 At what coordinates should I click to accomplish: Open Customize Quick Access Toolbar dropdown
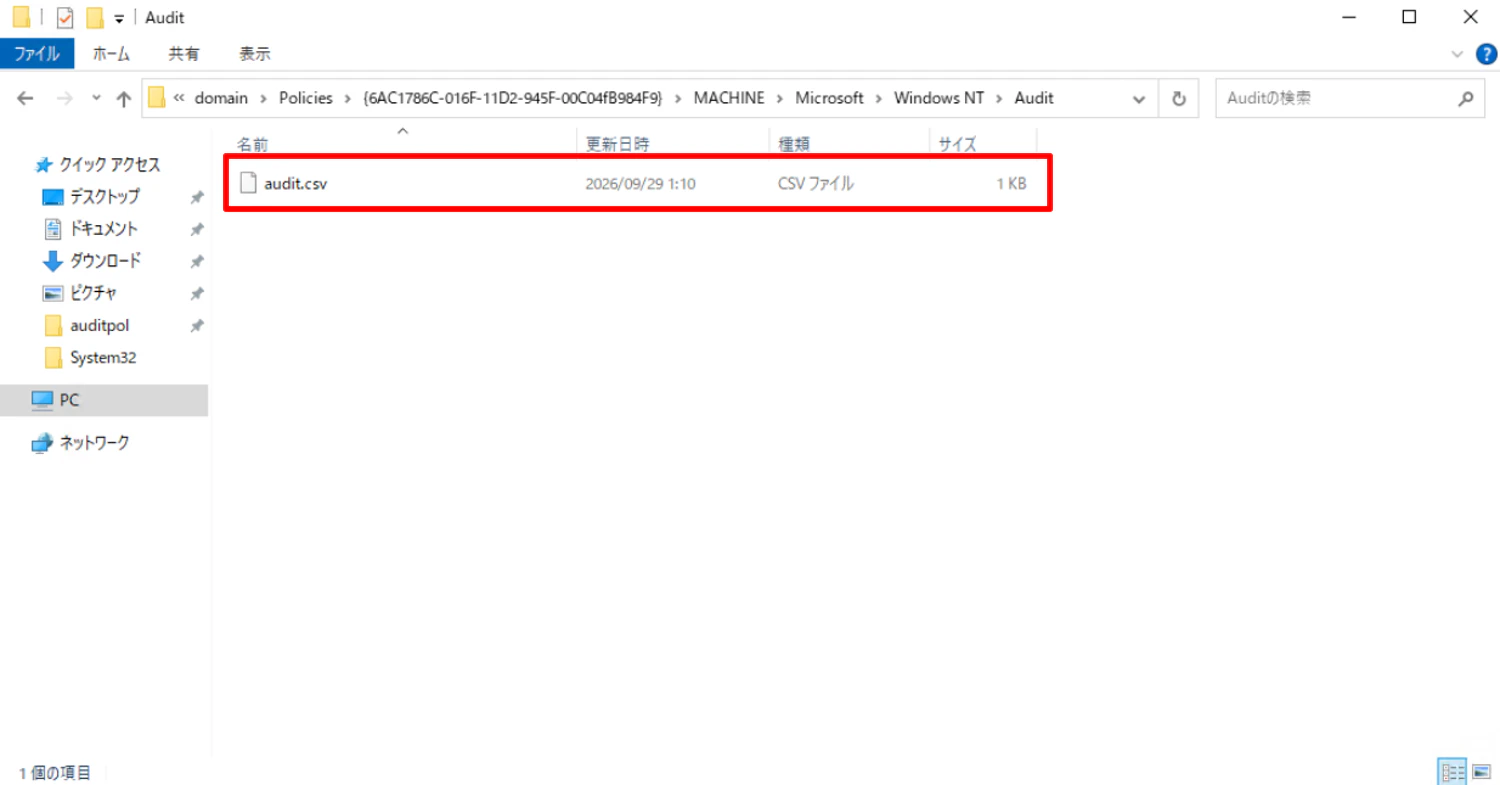point(119,18)
